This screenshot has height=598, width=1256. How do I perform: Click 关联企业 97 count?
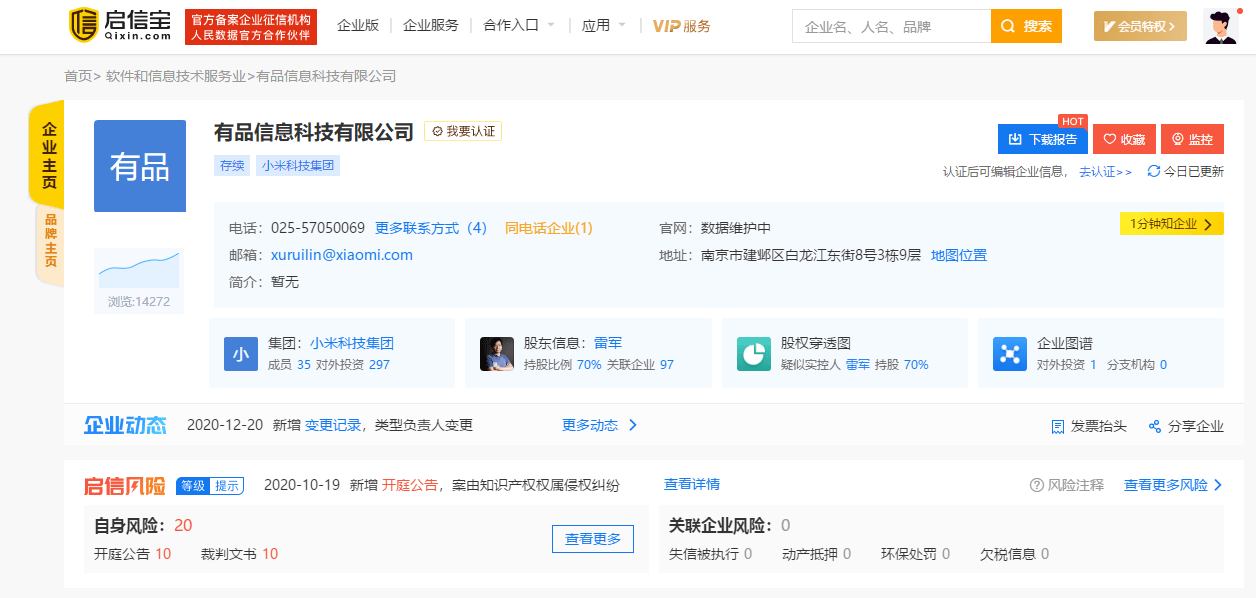(640, 365)
